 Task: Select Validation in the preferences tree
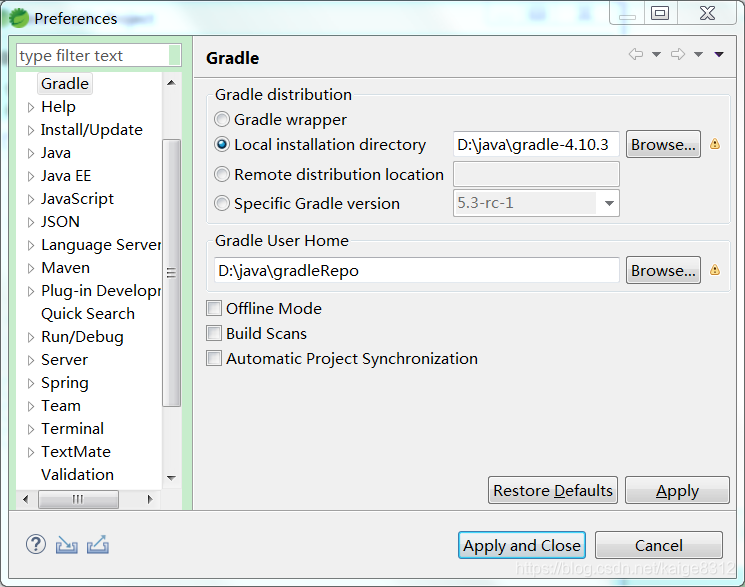click(77, 474)
